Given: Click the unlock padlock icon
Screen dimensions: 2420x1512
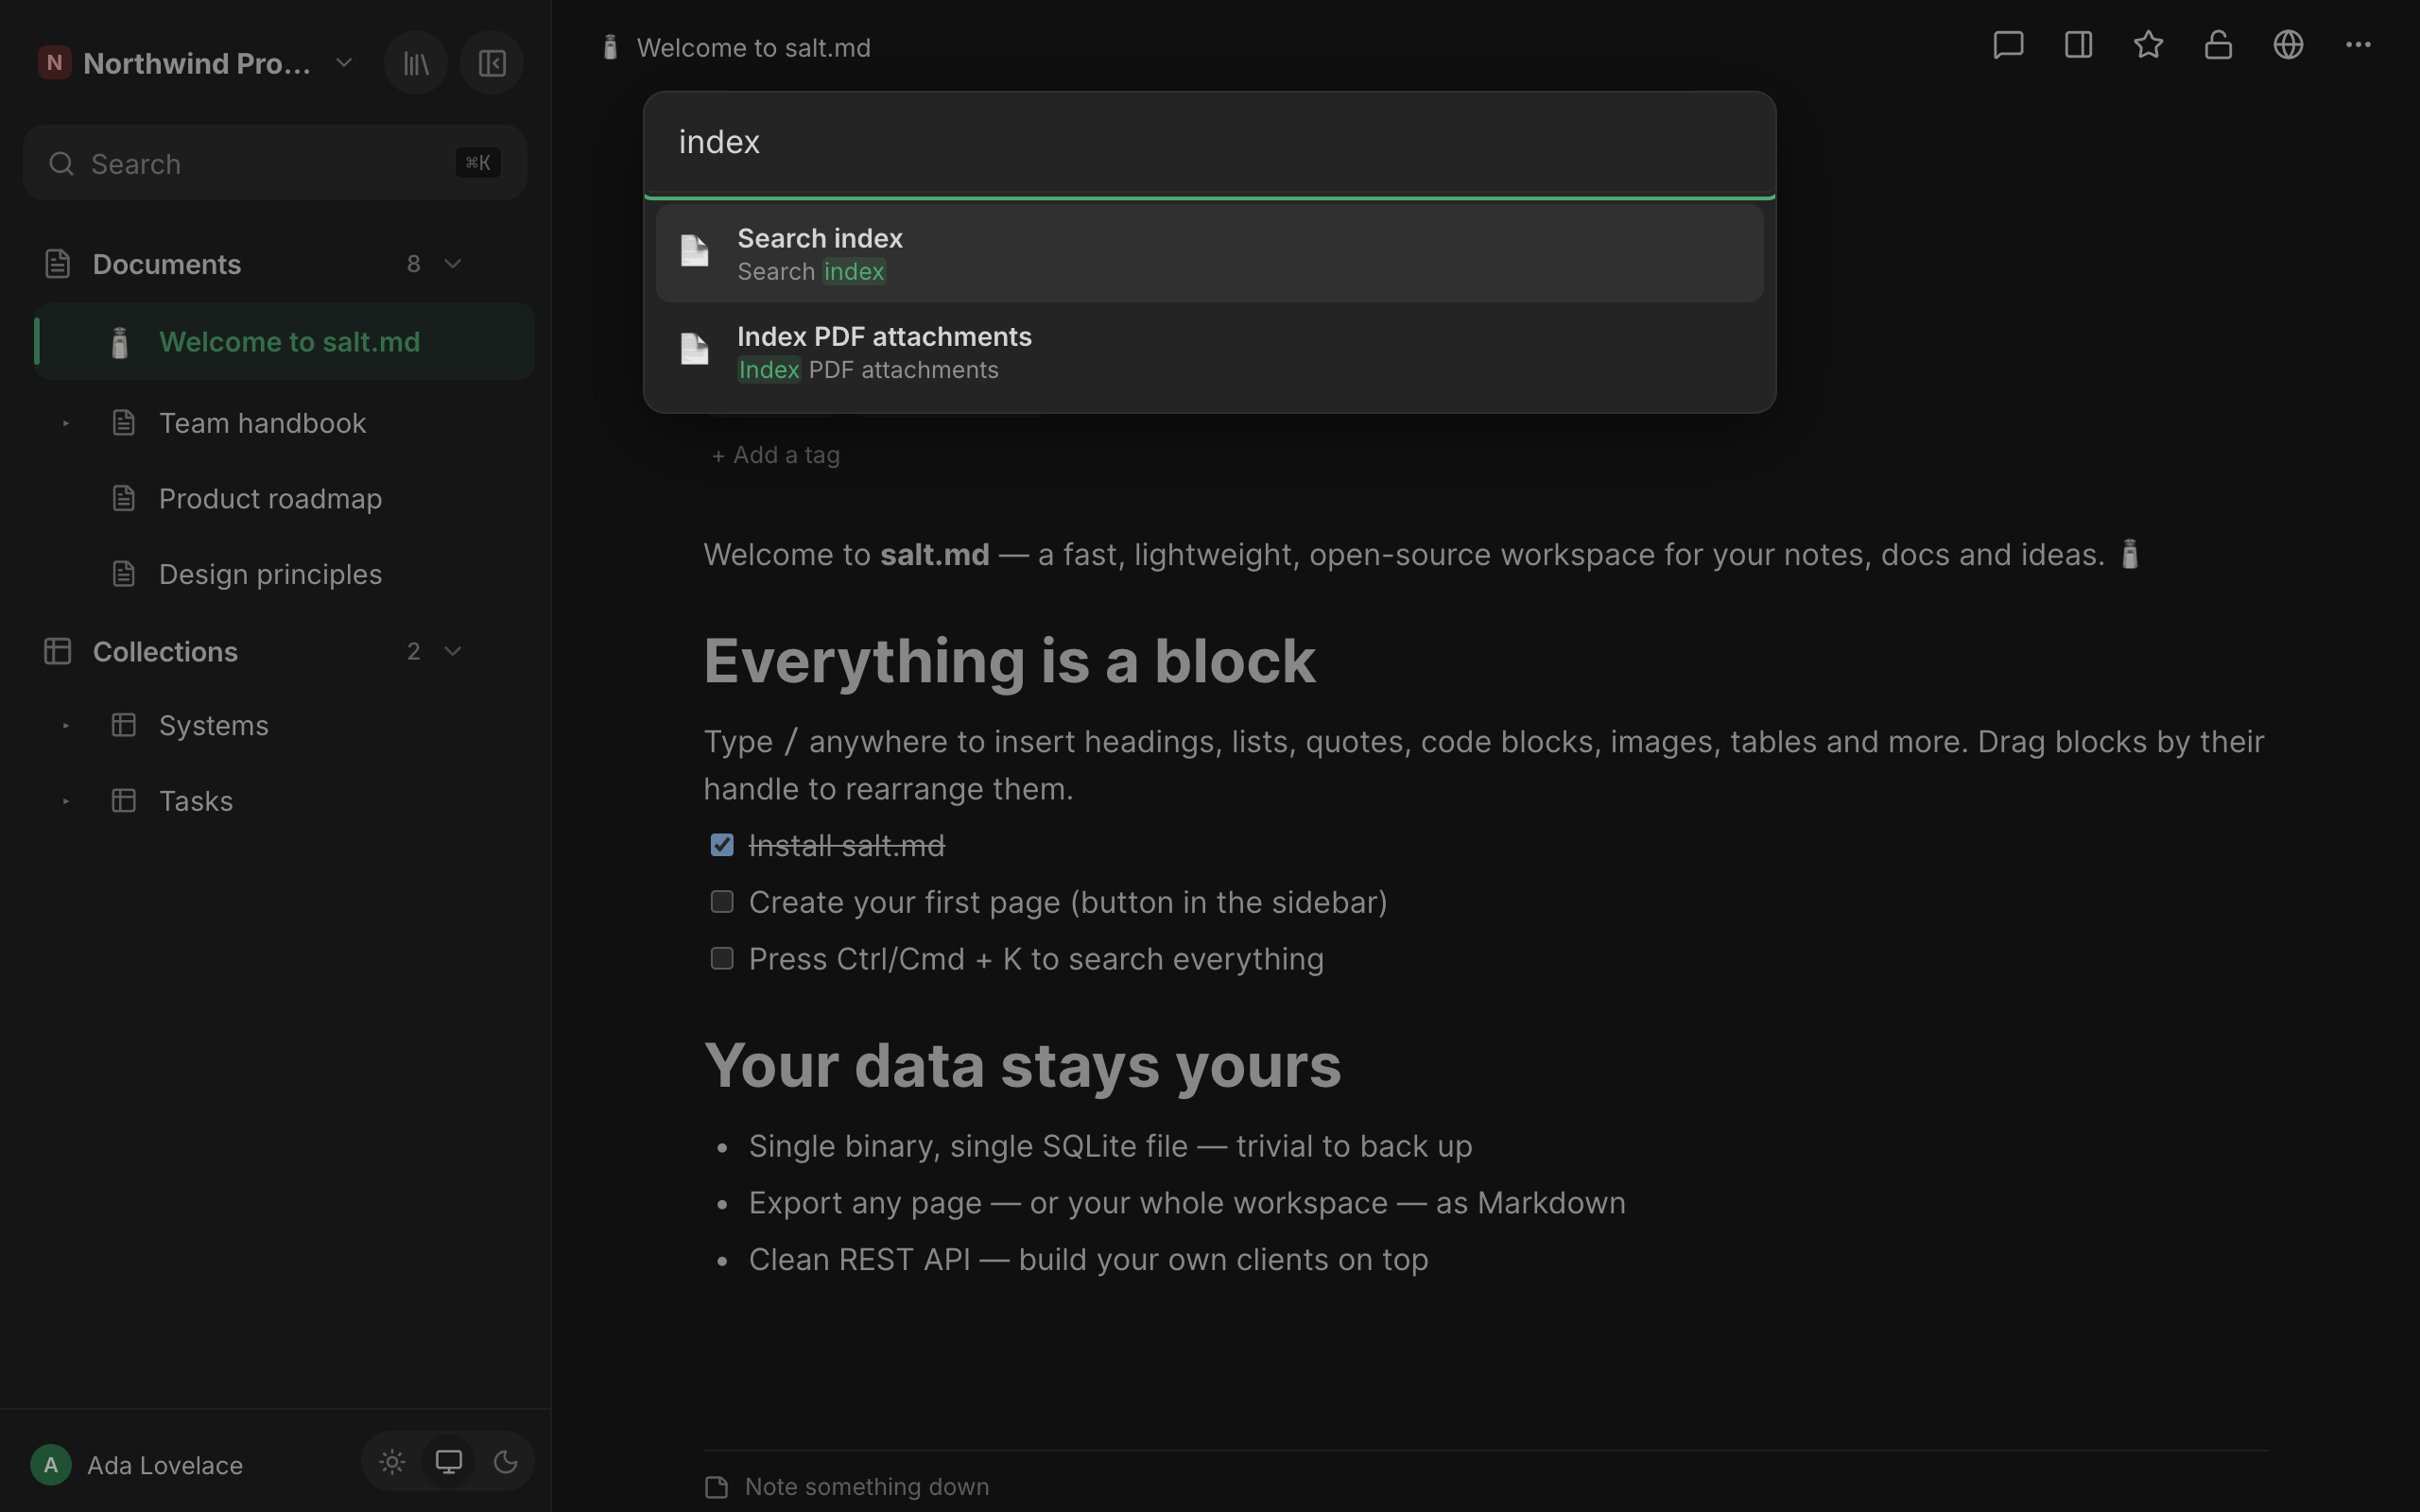Looking at the screenshot, I should (2218, 45).
